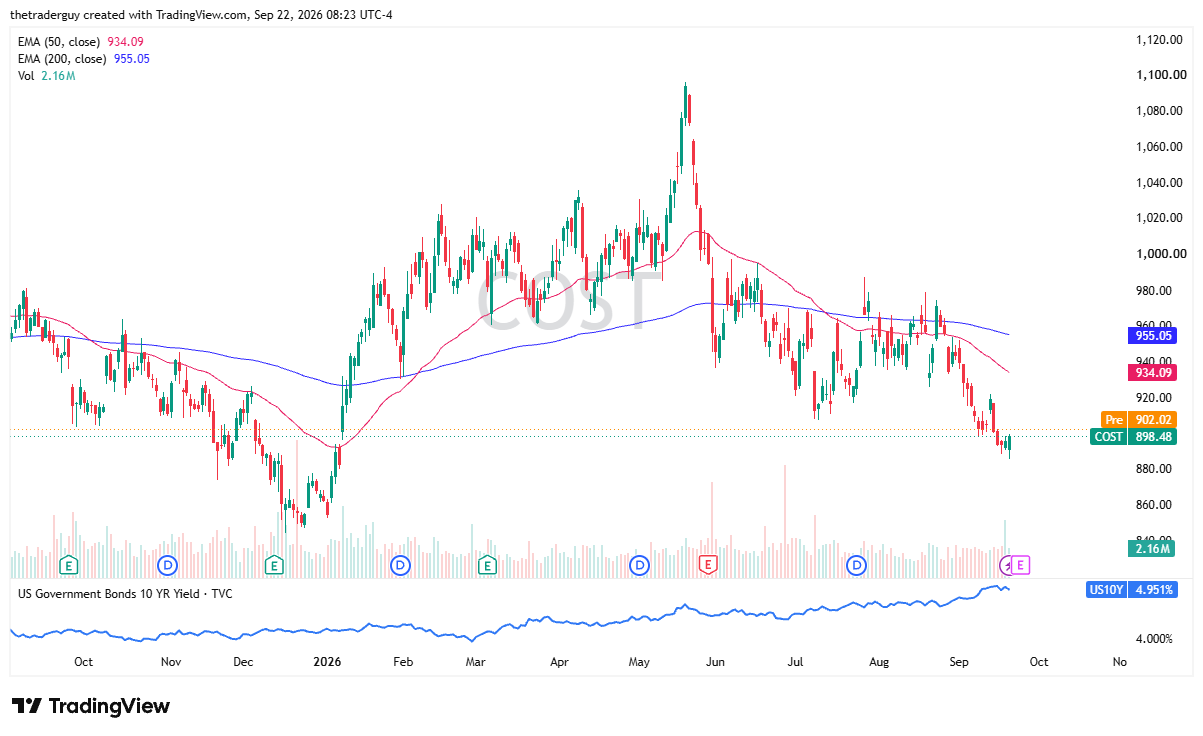Image resolution: width=1203 pixels, height=736 pixels.
Task: Click the 880.00 price axis label
Action: tap(1153, 469)
